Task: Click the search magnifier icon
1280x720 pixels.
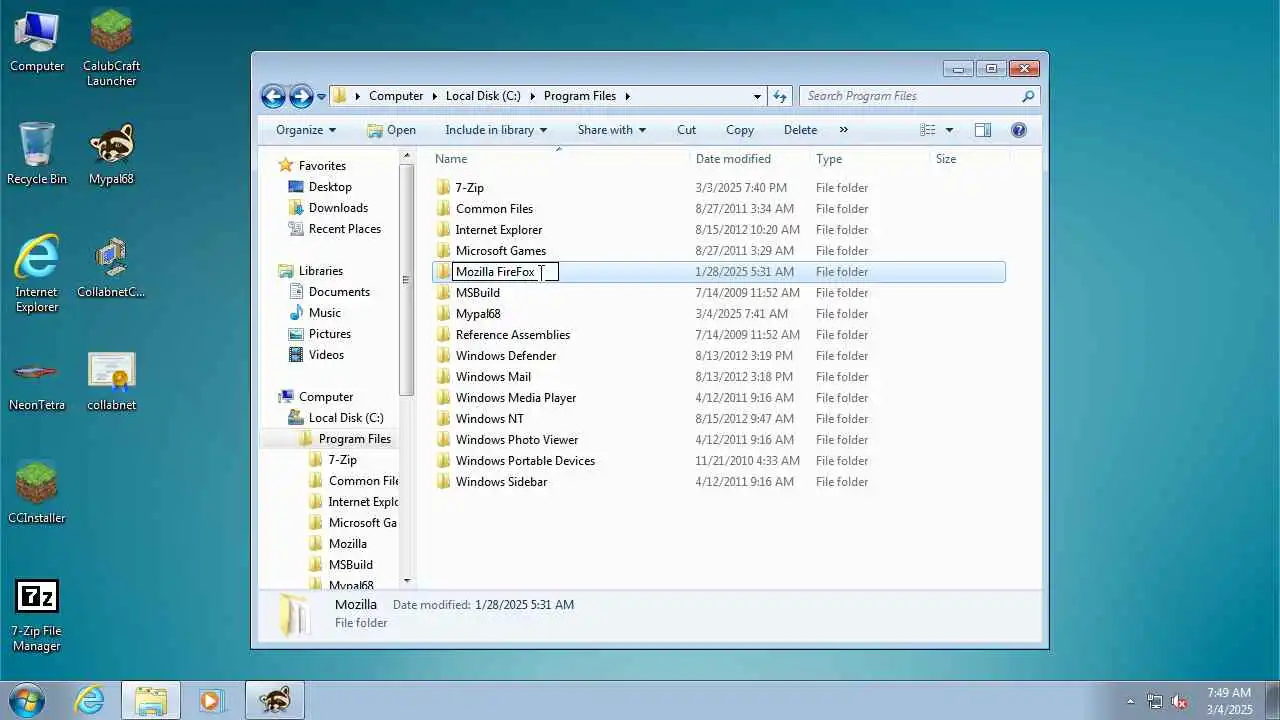Action: click(x=1027, y=96)
